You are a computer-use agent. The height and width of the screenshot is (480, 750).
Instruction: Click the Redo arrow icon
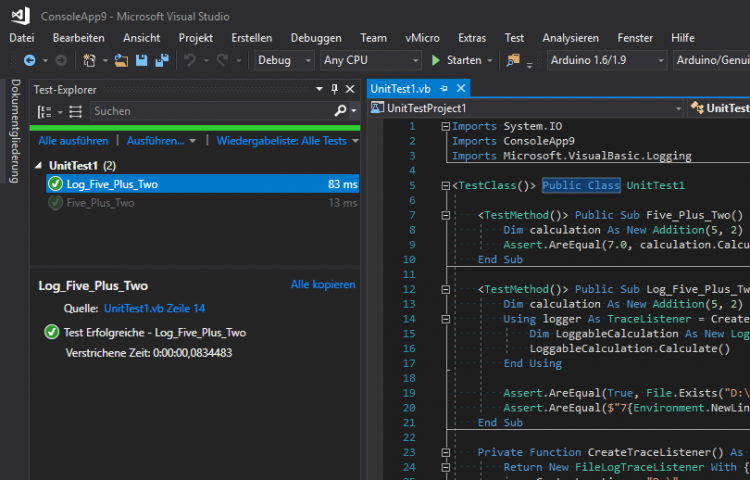point(222,60)
